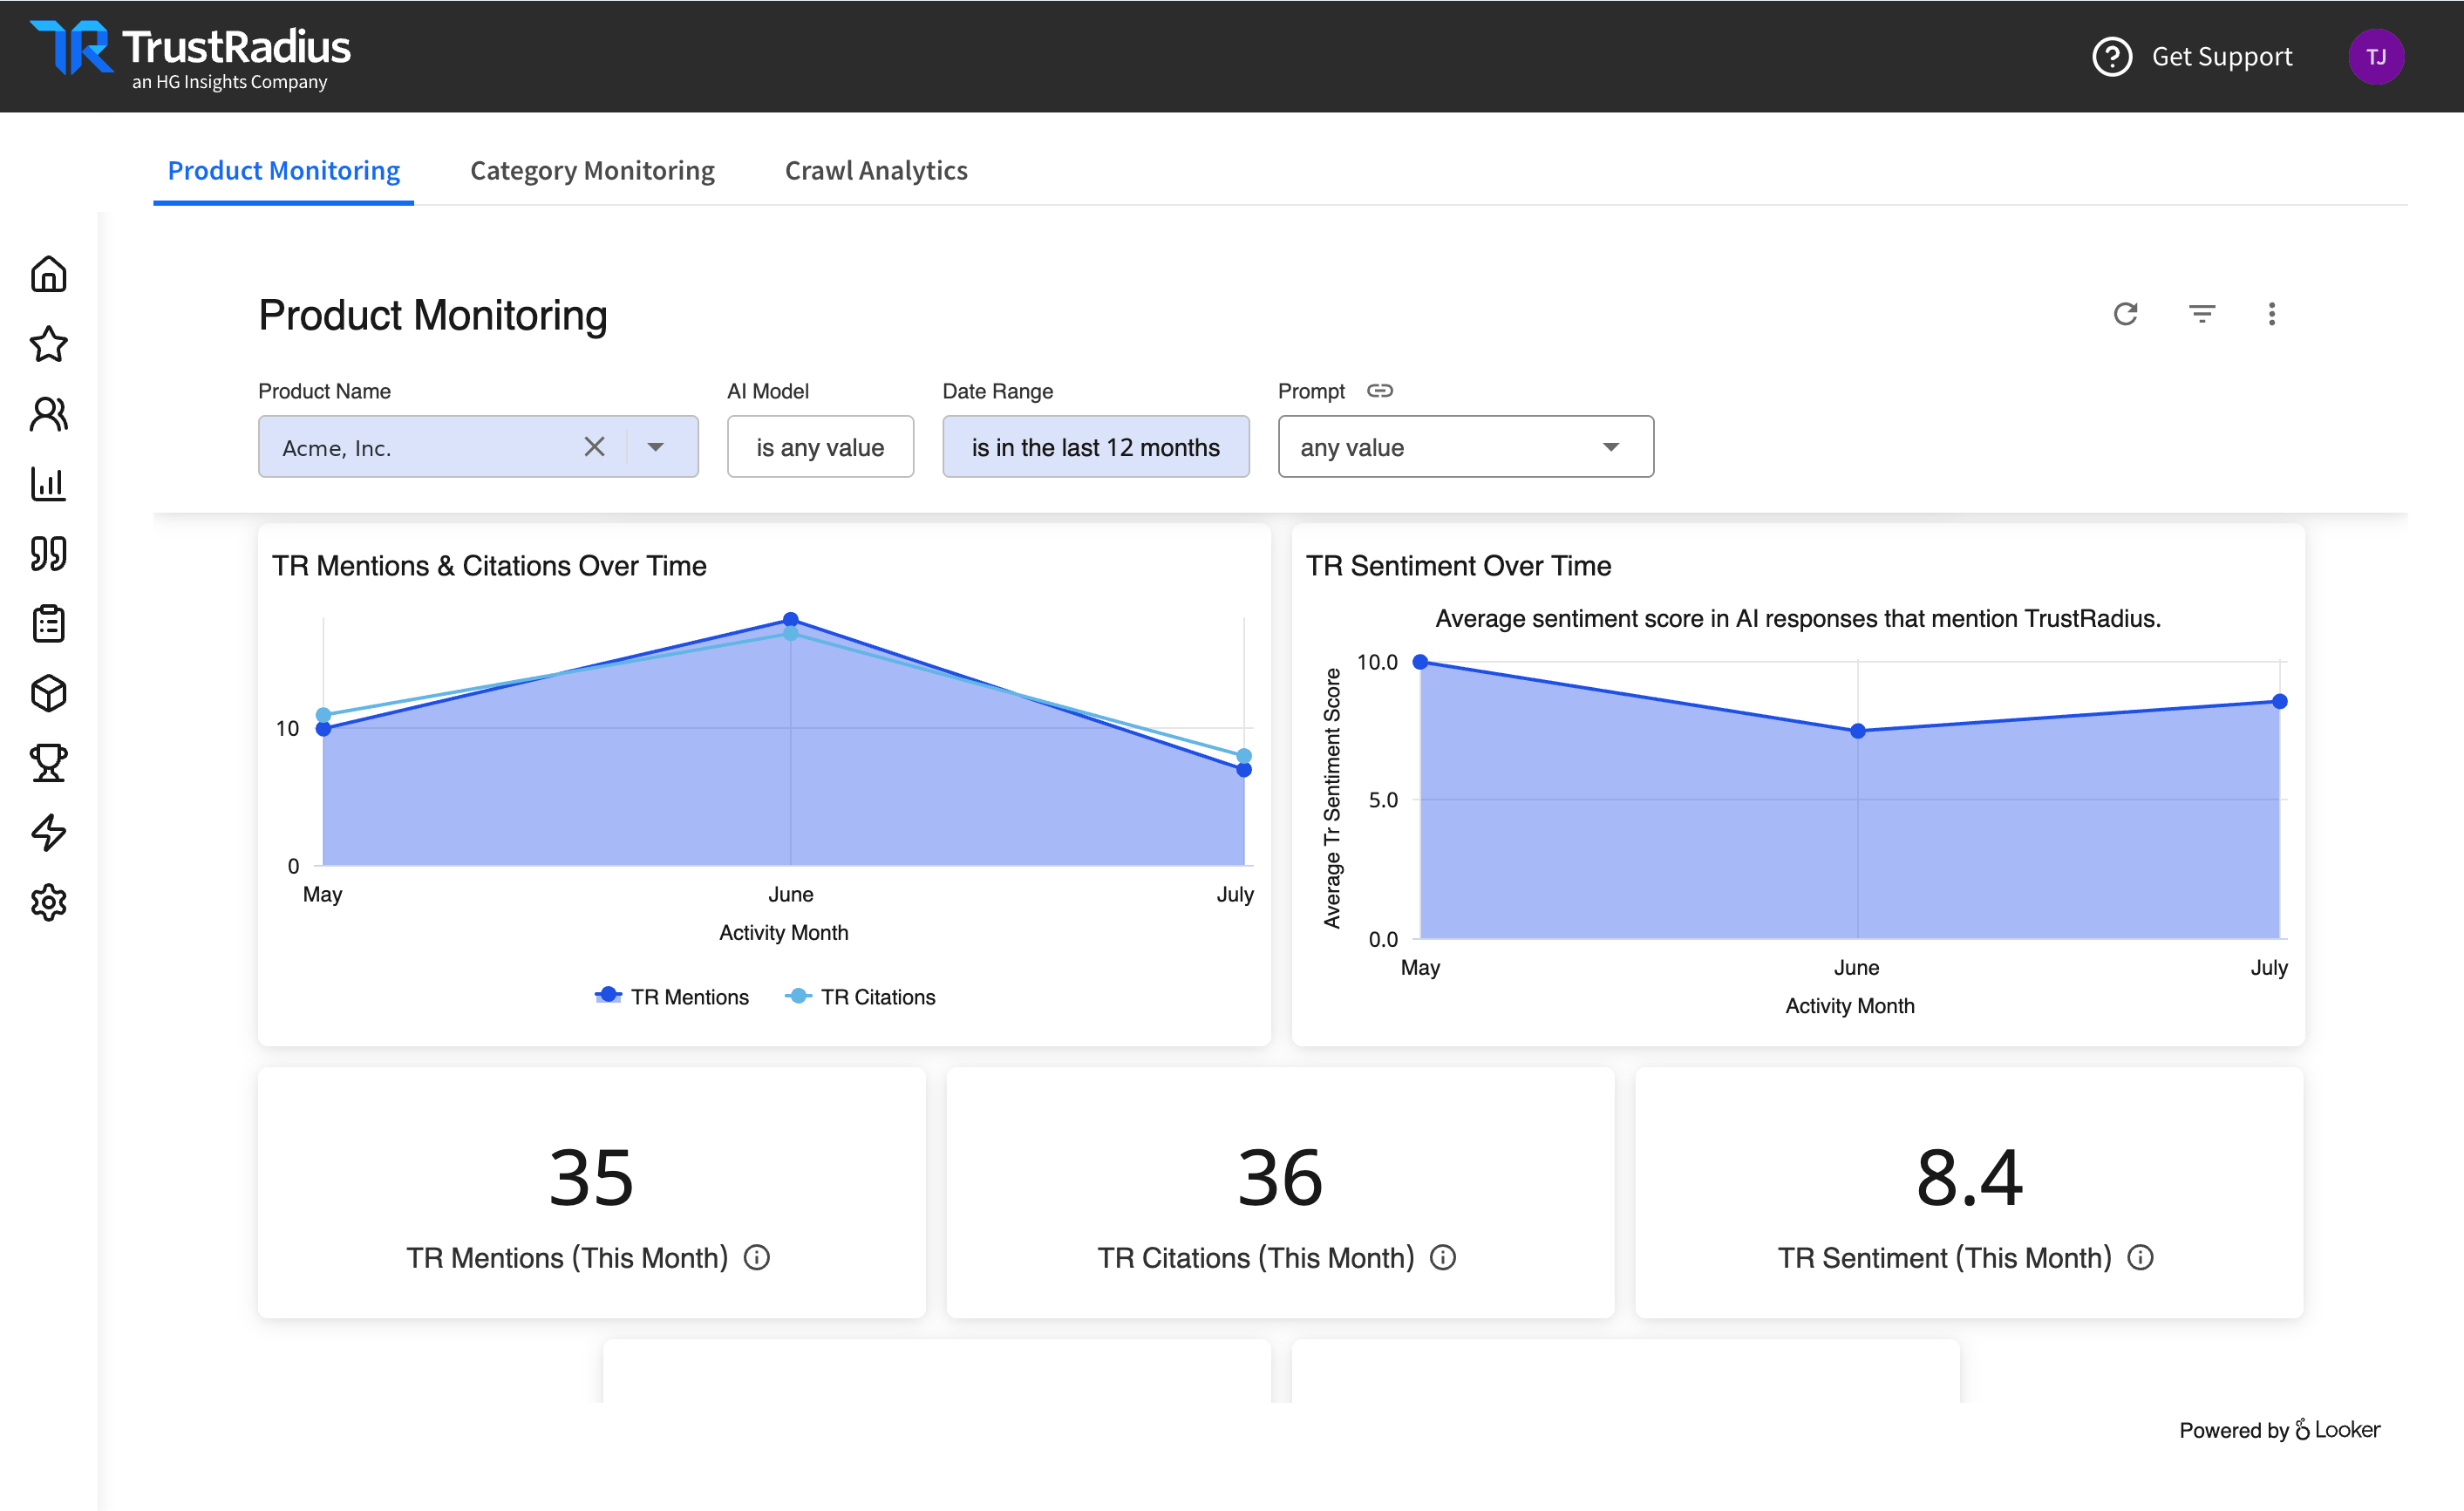
Task: Open the bar chart analytics sidebar icon
Action: click(x=48, y=484)
